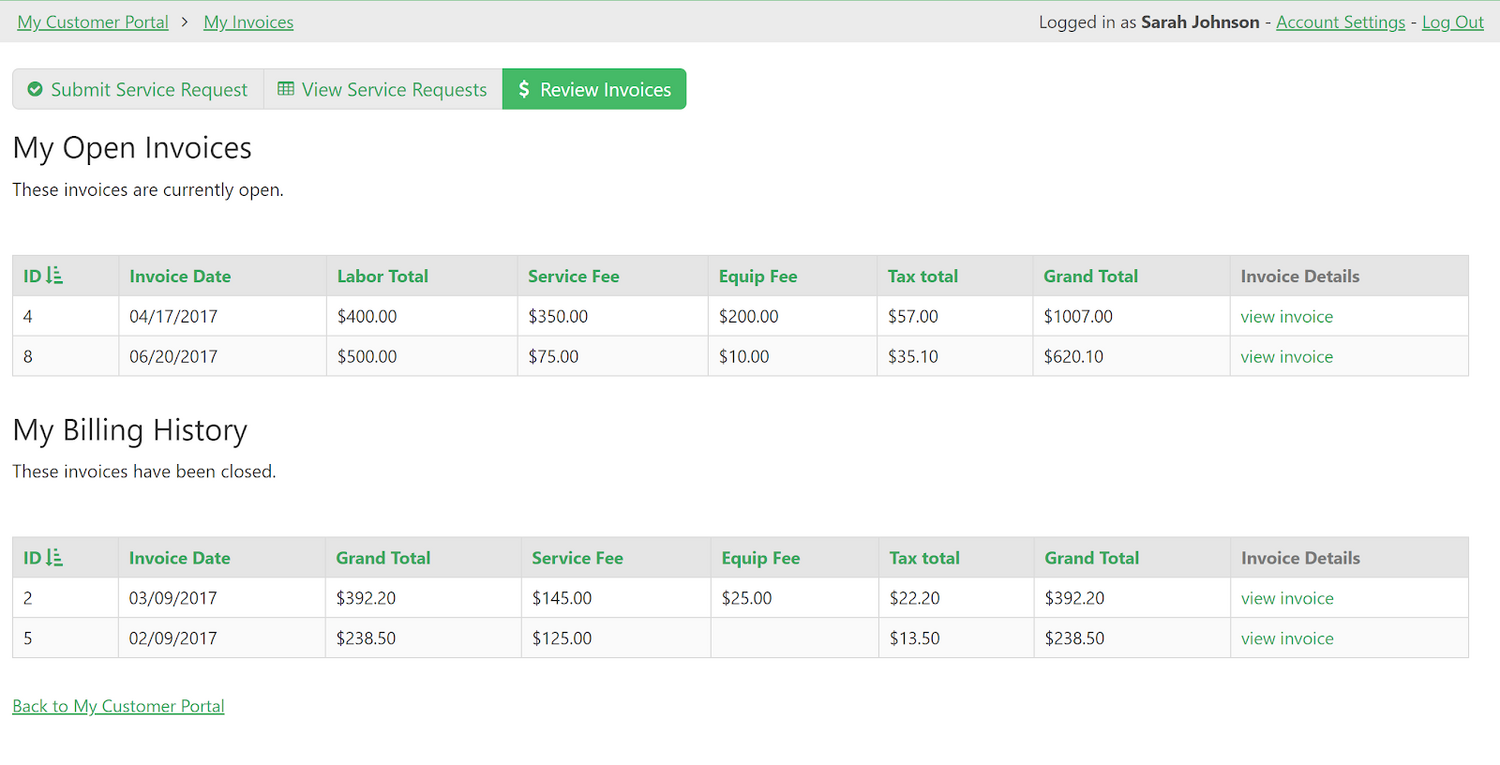1500x765 pixels.
Task: Click the dollar sign icon on Review Invoices
Action: [524, 89]
